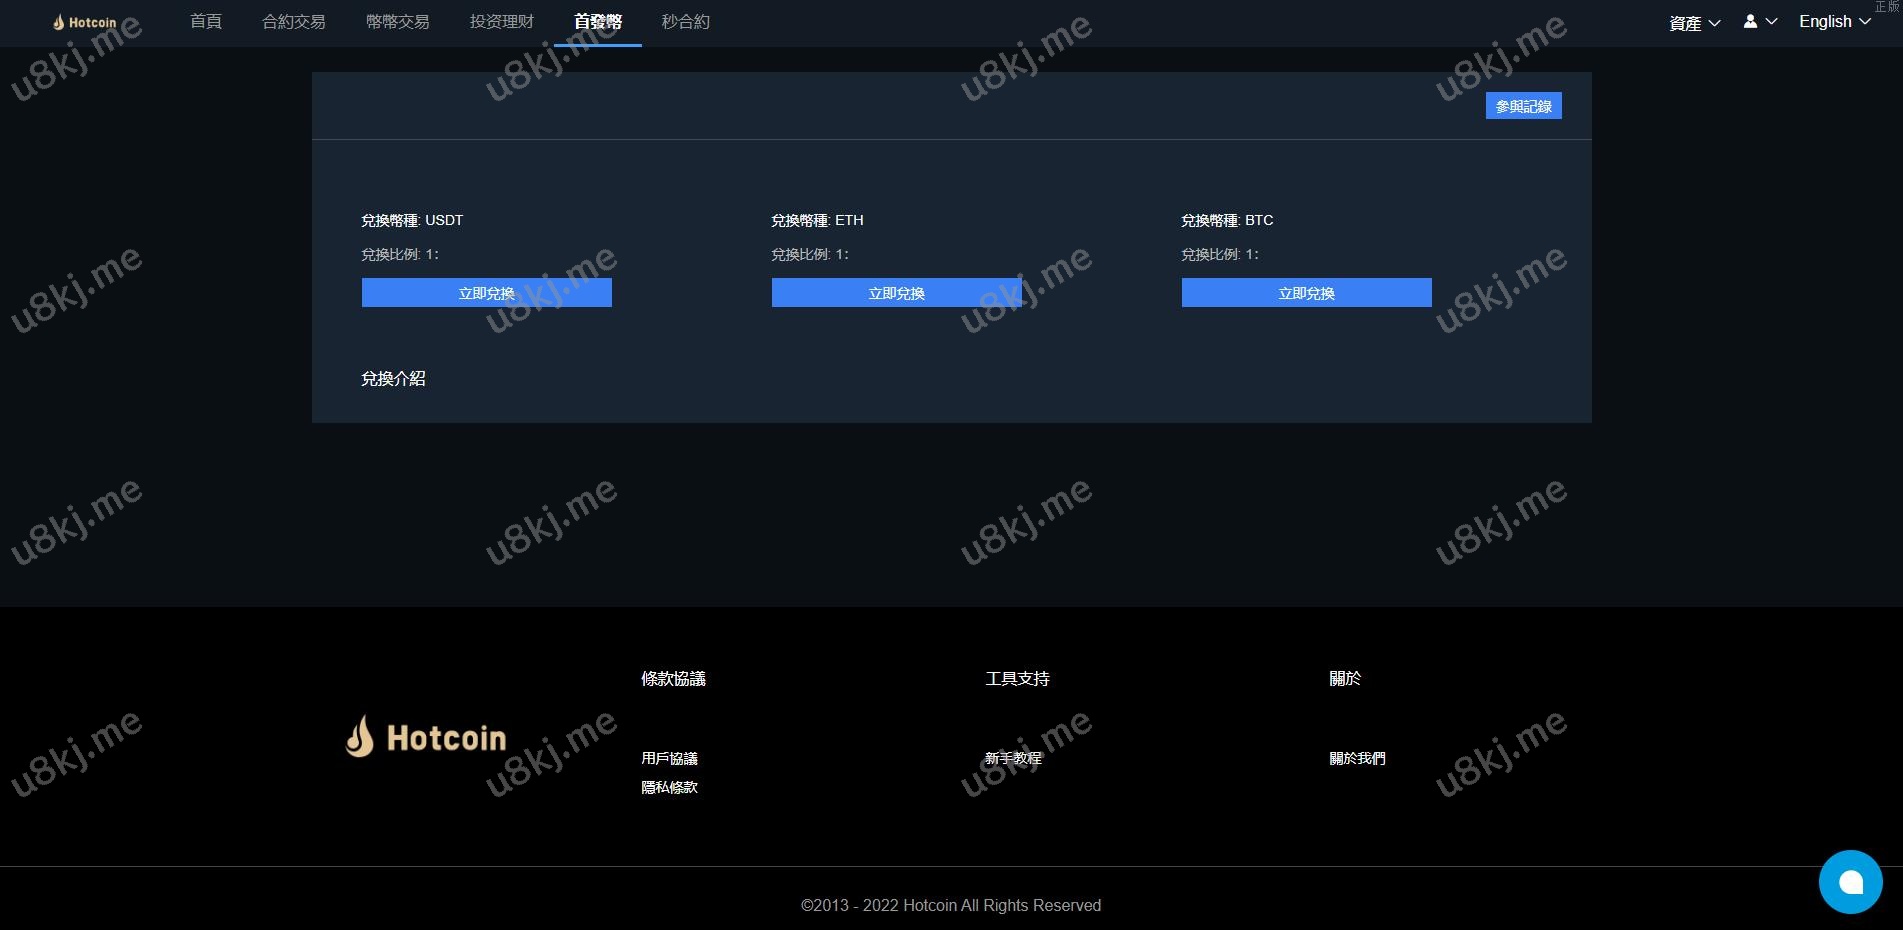
Task: Click the large Hotcoin footer logo
Action: click(x=426, y=737)
